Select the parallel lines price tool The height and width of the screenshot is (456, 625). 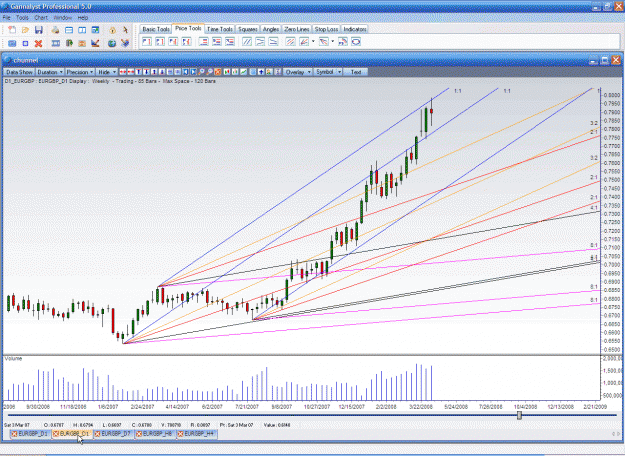coord(247,41)
